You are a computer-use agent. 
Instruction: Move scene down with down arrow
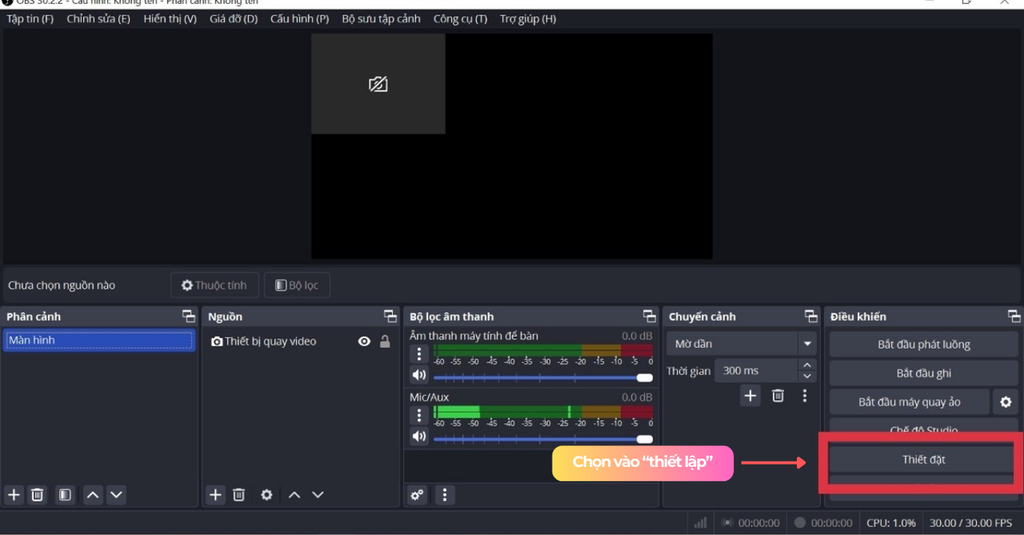[116, 494]
